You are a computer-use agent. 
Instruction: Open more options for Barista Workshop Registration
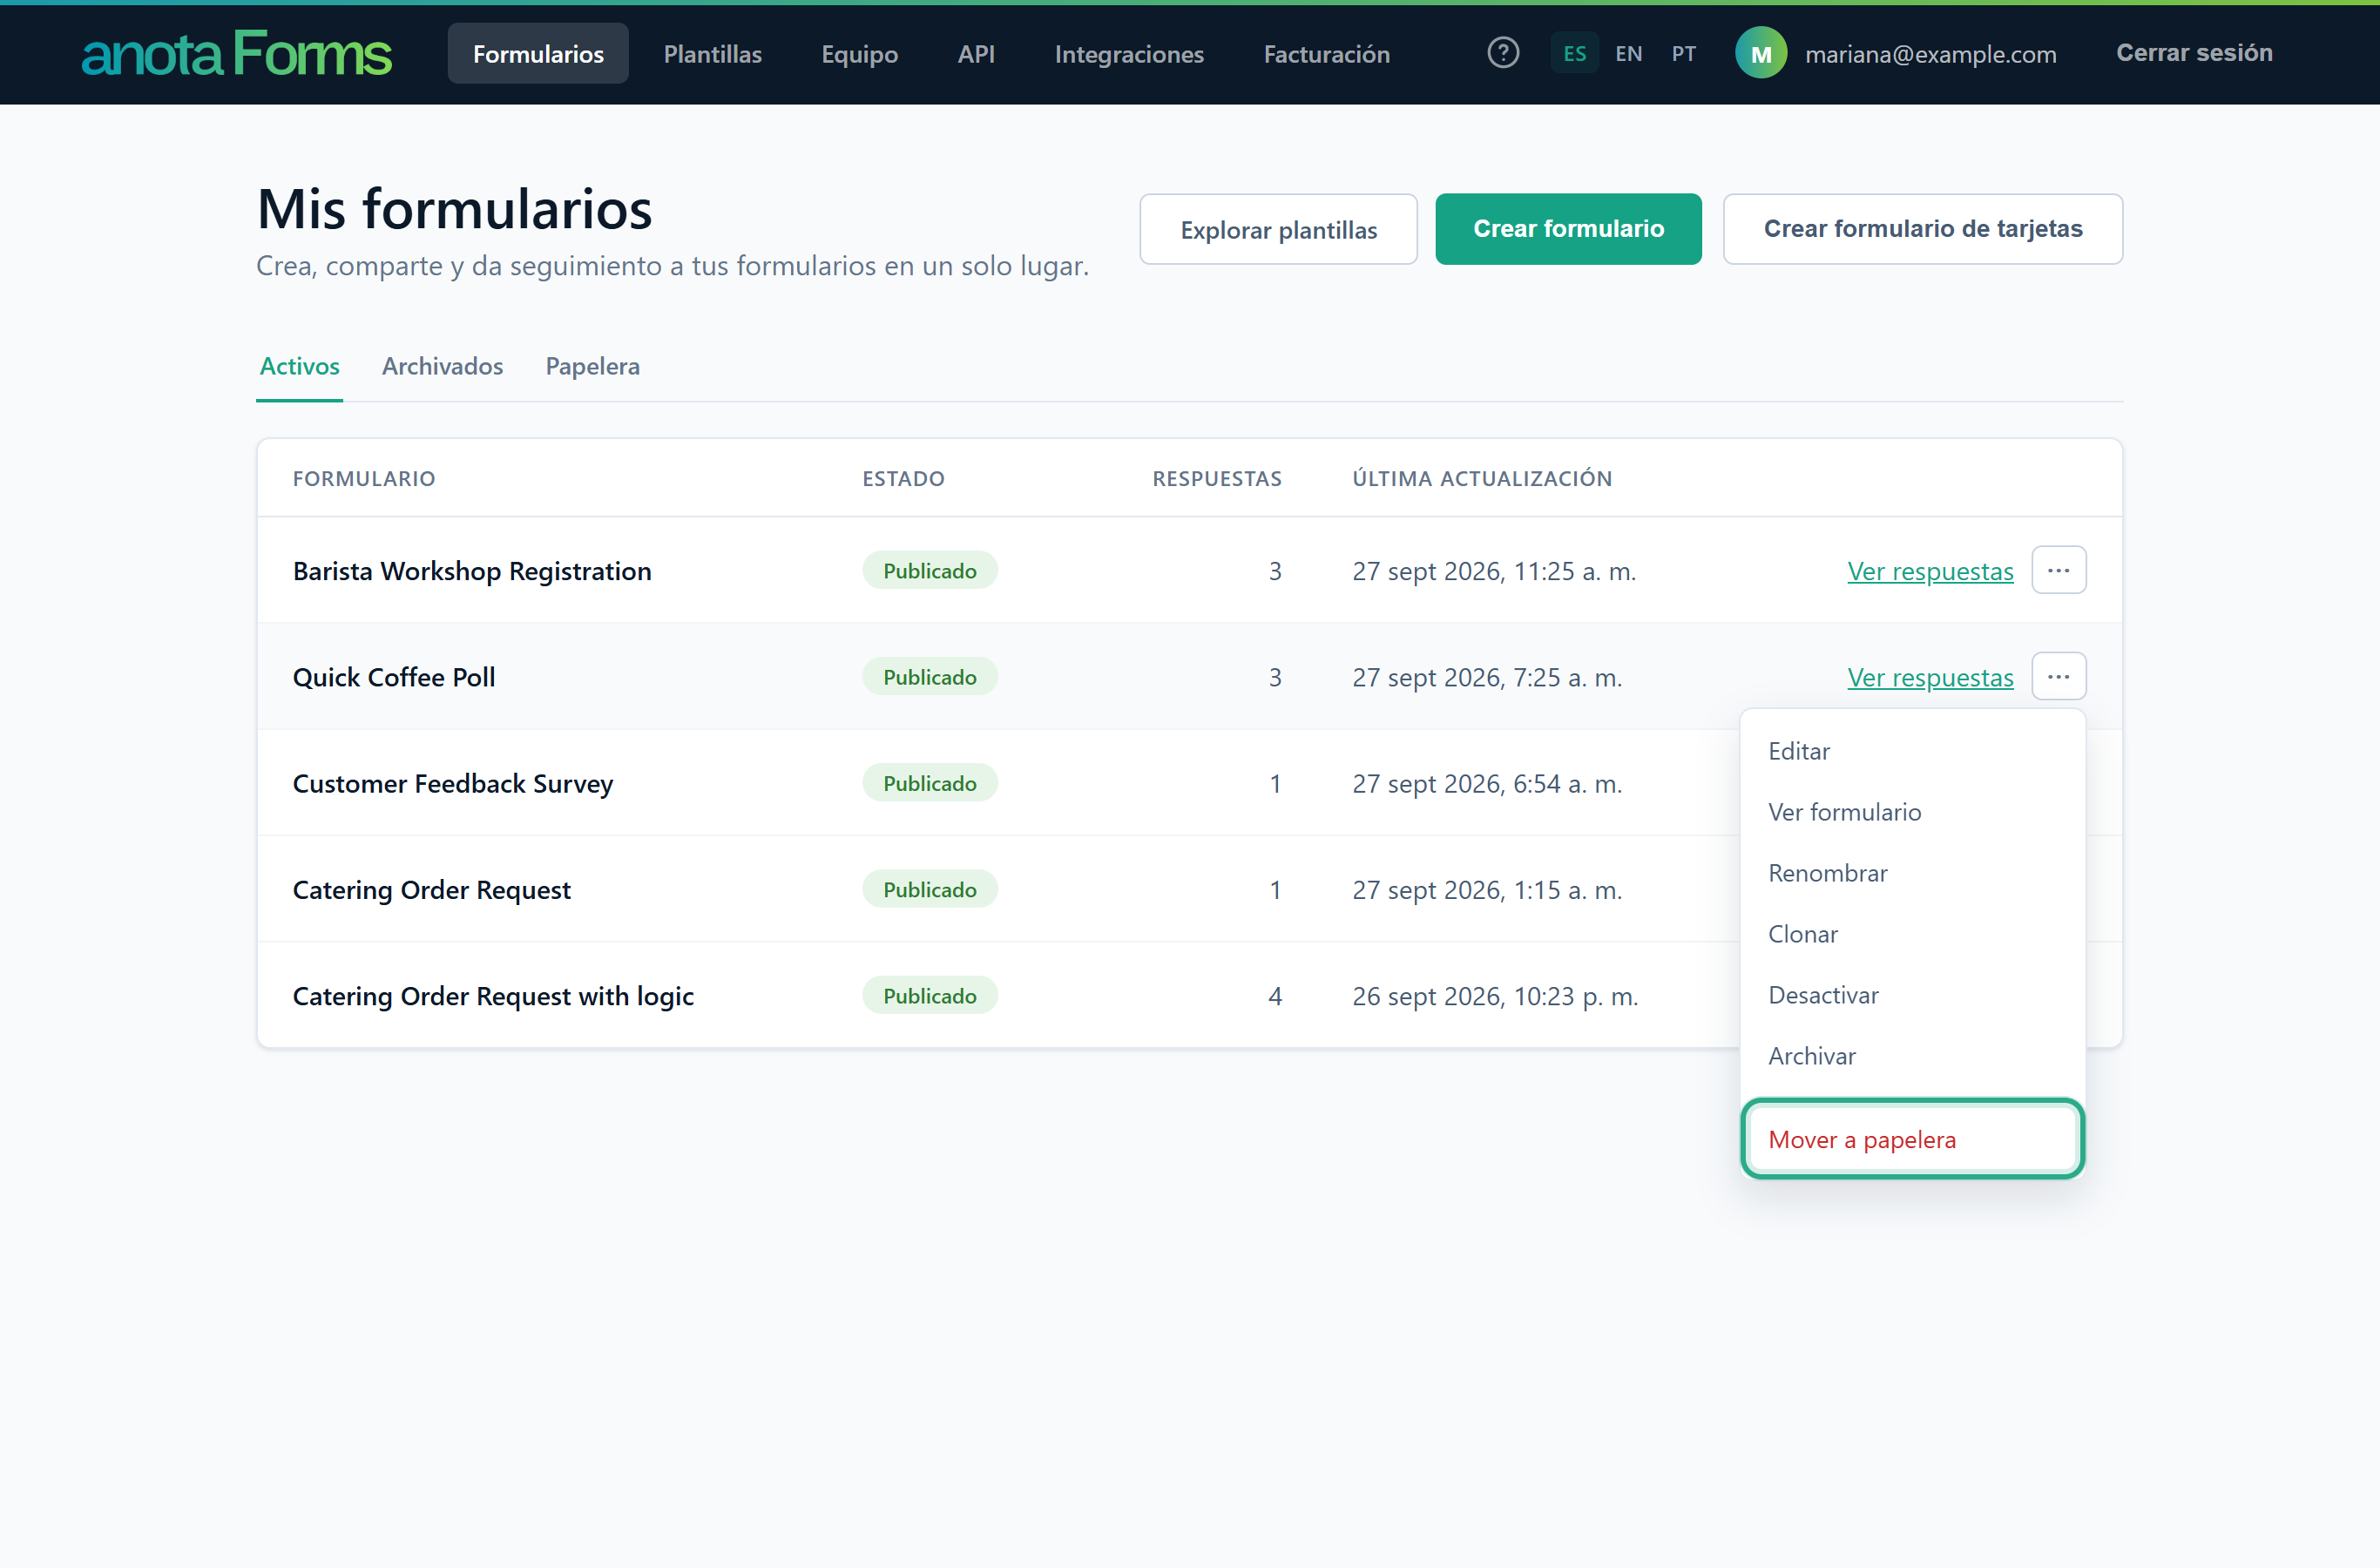[x=2058, y=570]
